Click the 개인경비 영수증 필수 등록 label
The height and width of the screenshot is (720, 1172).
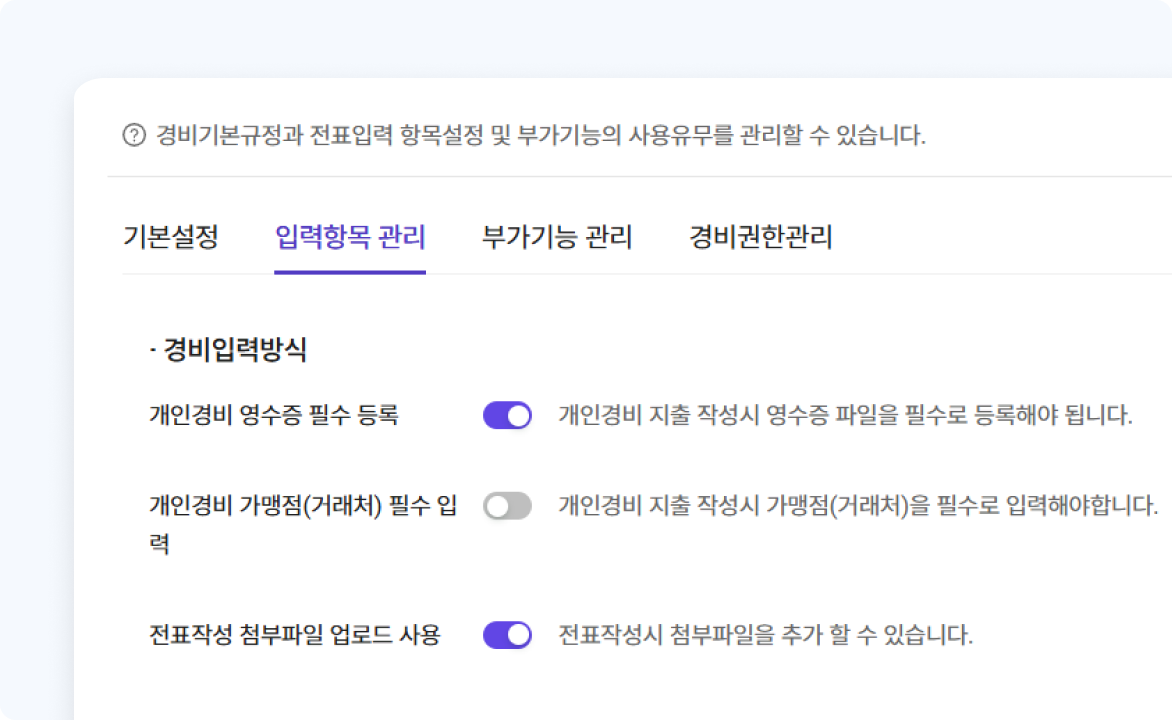point(273,415)
